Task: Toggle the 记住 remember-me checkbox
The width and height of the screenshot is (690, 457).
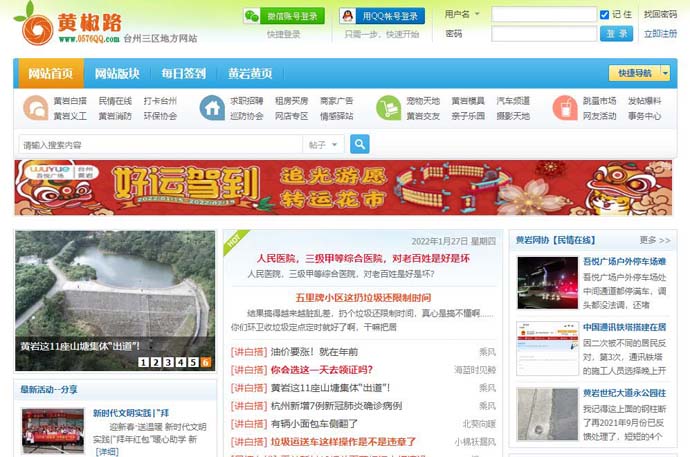Action: [x=604, y=15]
